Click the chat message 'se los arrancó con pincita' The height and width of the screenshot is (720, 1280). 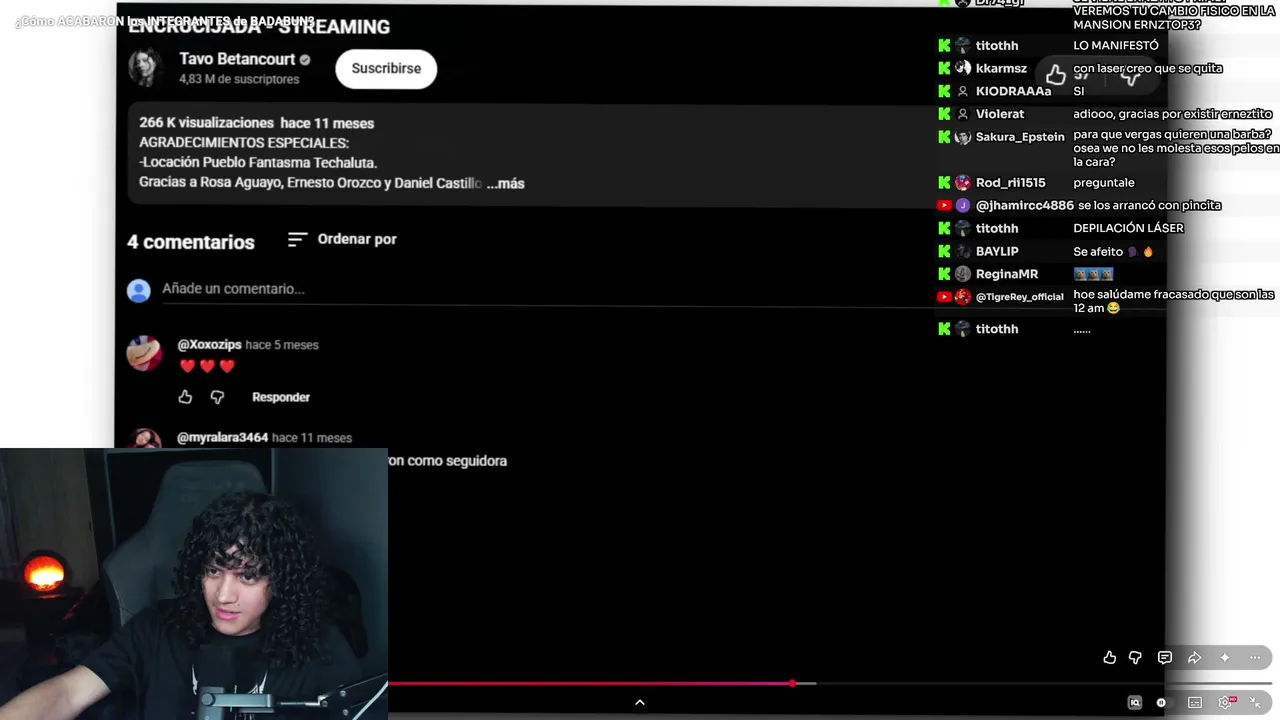click(x=1149, y=205)
